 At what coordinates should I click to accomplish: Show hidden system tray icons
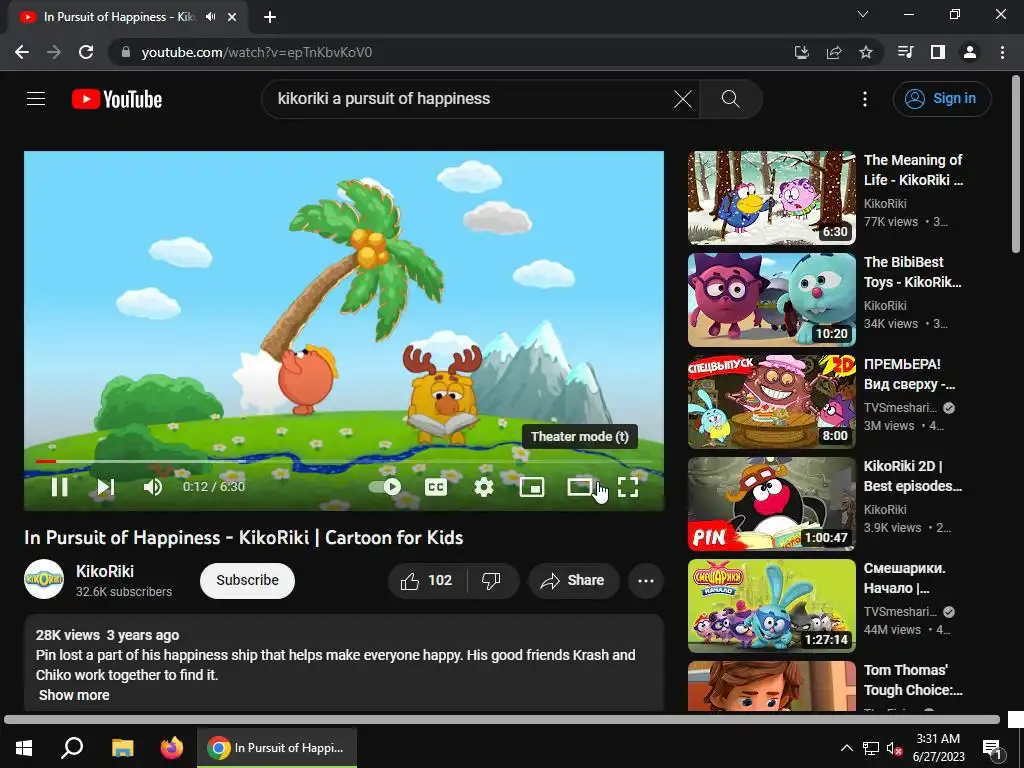point(846,748)
